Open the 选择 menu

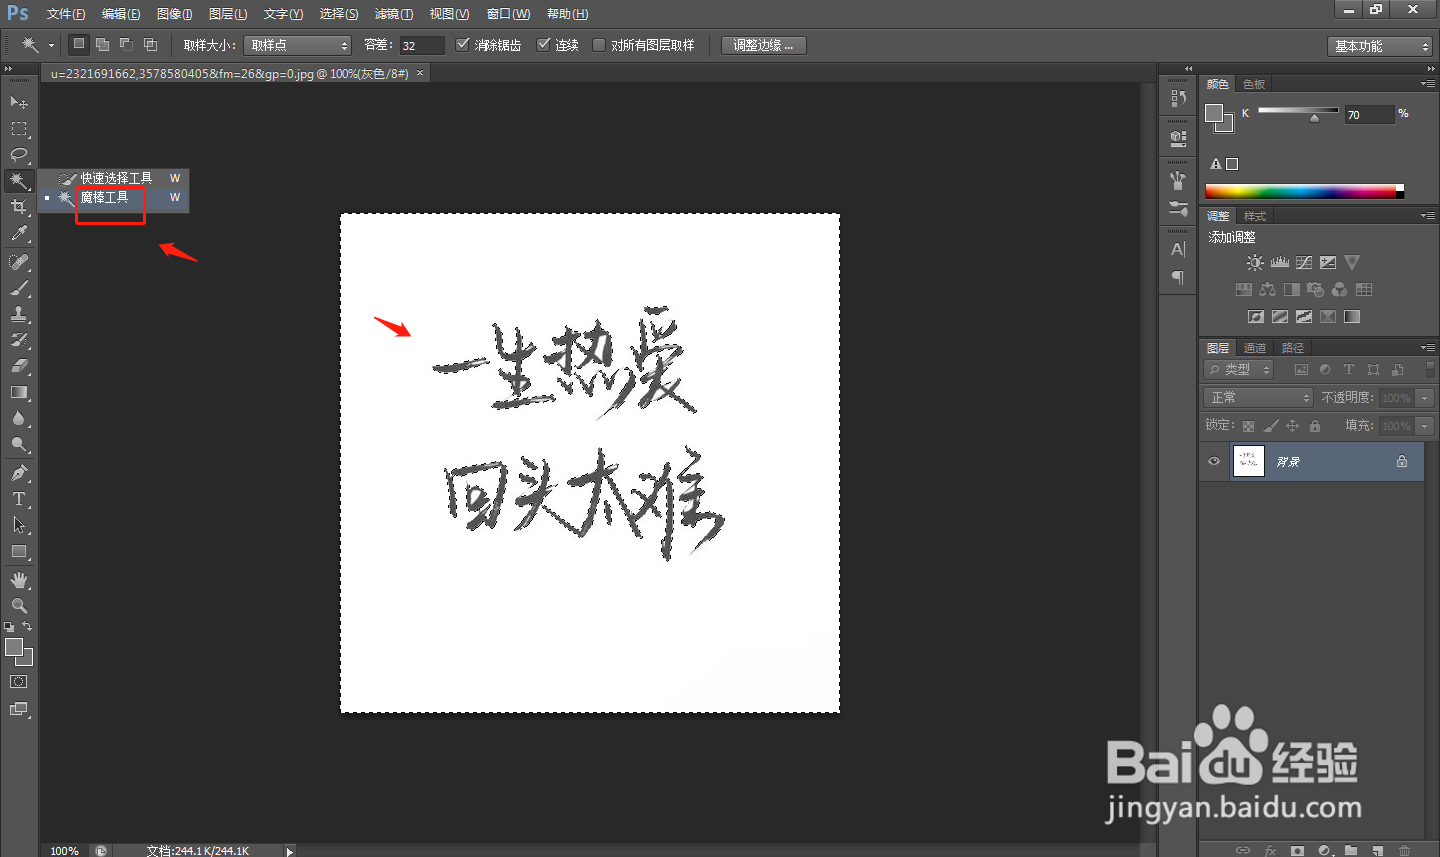(x=339, y=14)
